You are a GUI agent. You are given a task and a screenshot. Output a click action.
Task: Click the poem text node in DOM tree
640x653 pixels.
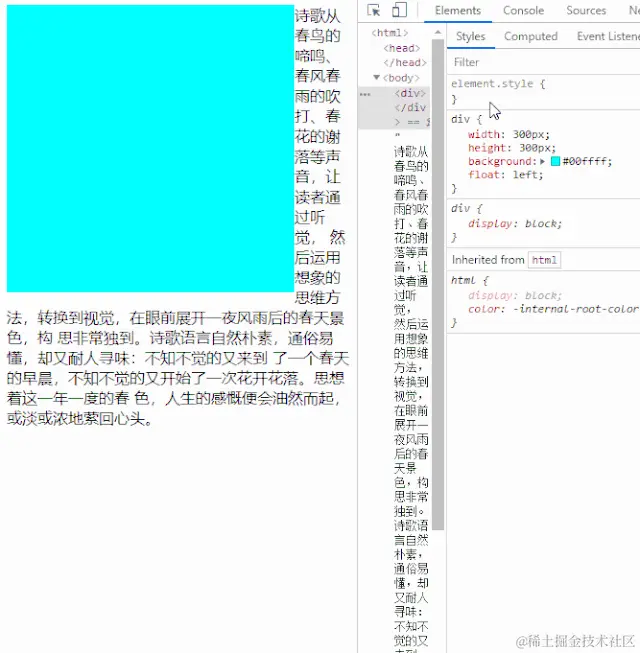(x=411, y=400)
